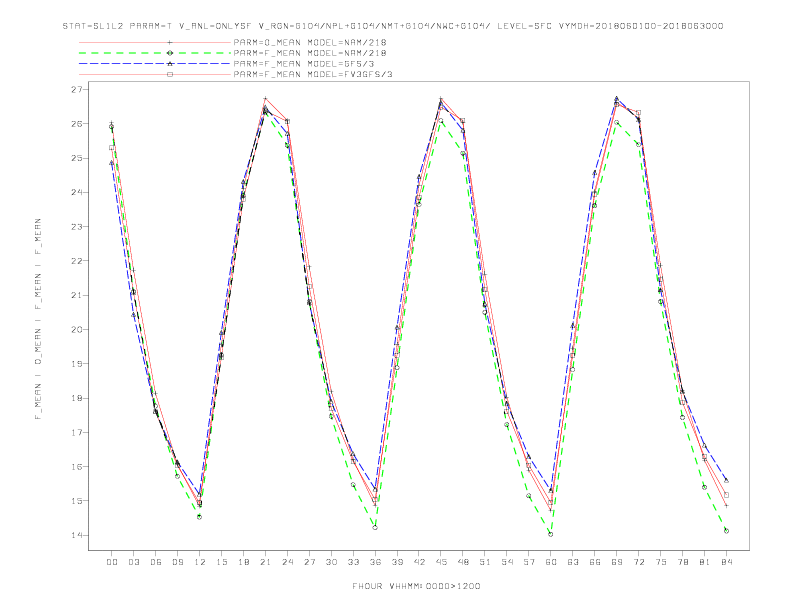Click x-axis forecast hour label 33
The width and height of the screenshot is (792, 612).
coord(353,562)
